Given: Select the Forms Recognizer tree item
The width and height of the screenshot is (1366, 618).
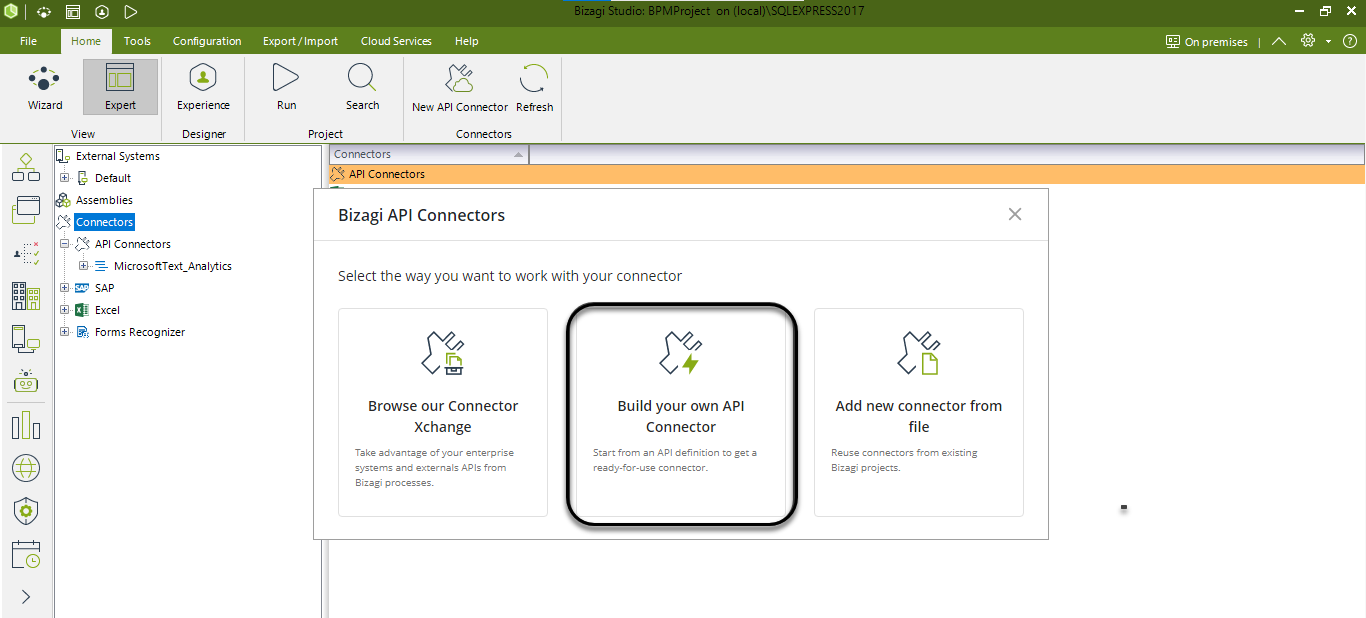Looking at the screenshot, I should [140, 332].
